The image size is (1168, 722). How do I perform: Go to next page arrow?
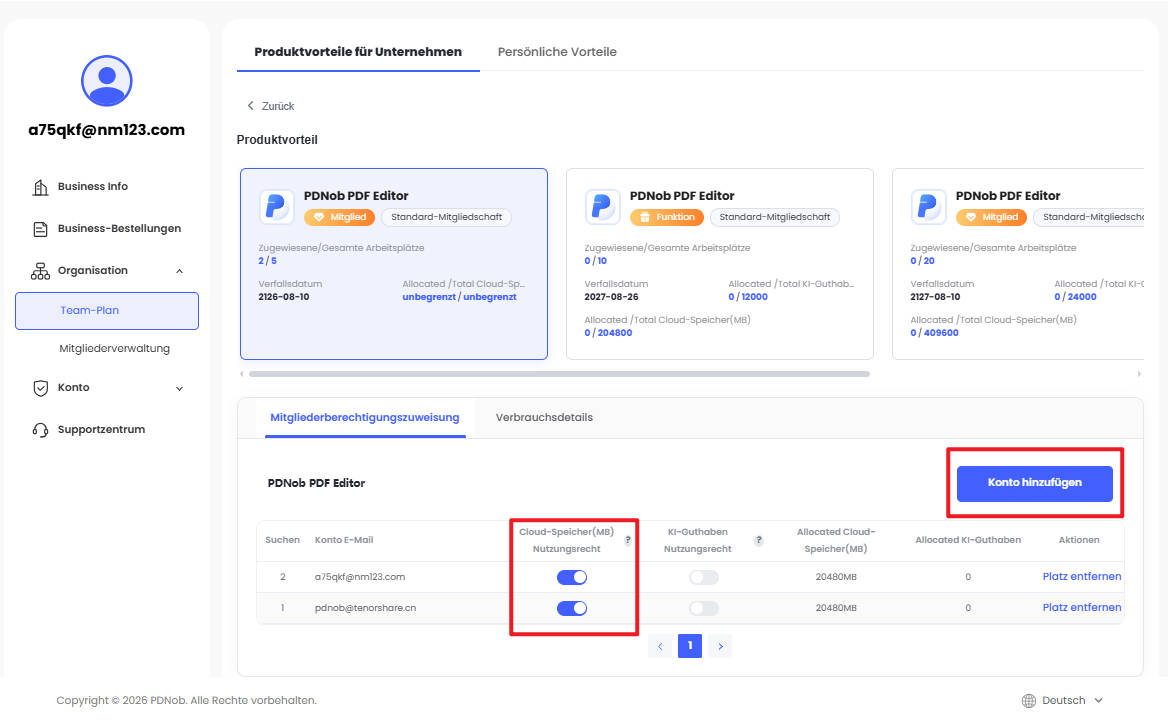click(x=720, y=646)
